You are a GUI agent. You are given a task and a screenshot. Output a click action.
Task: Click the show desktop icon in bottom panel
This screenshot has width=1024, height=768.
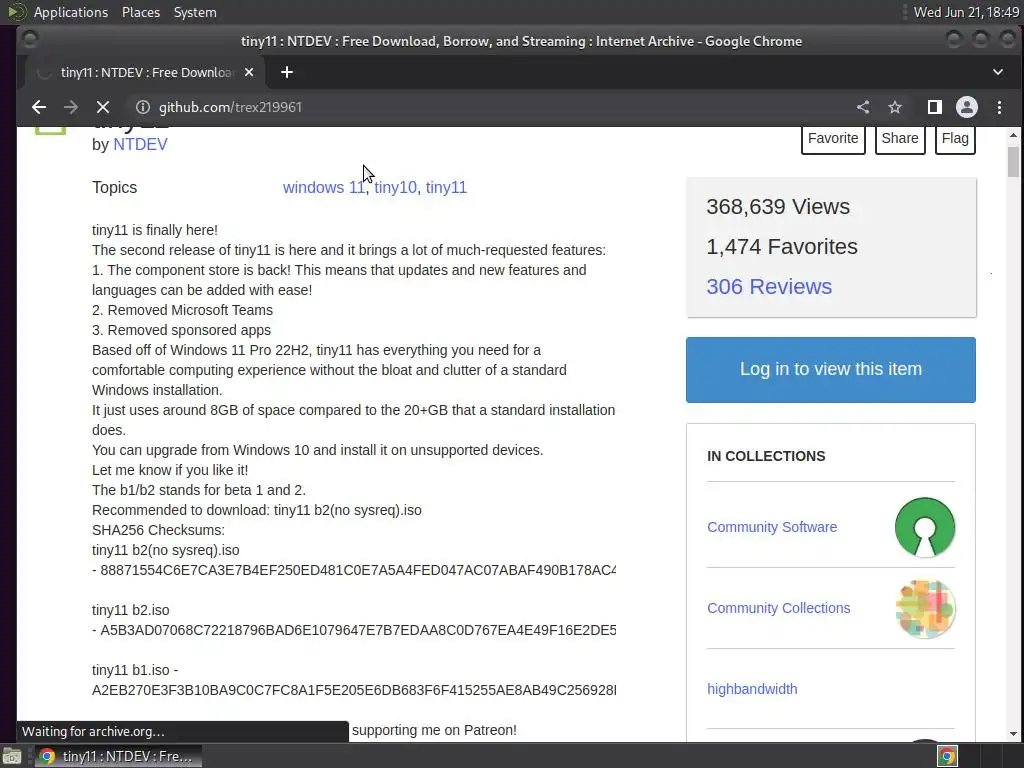[x=12, y=756]
